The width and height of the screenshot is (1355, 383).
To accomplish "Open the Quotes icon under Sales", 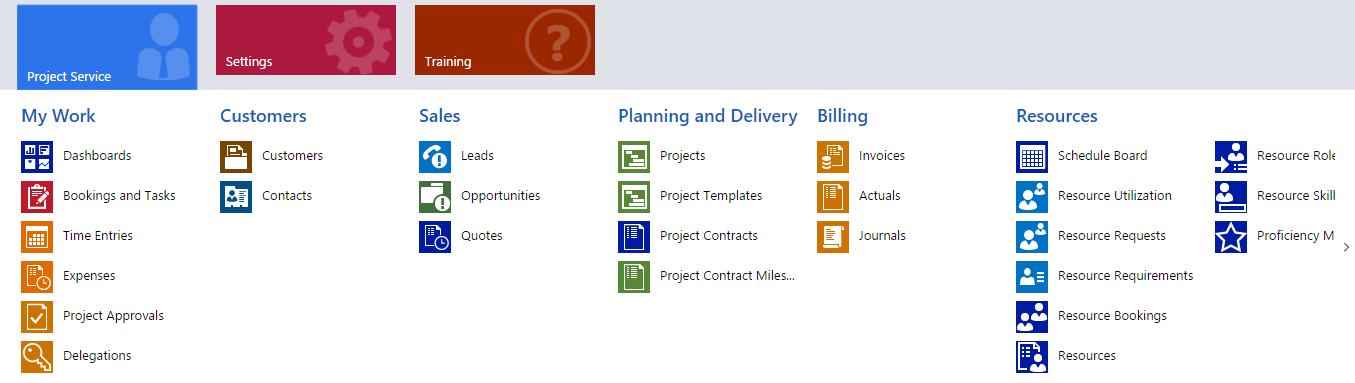I will tap(435, 237).
